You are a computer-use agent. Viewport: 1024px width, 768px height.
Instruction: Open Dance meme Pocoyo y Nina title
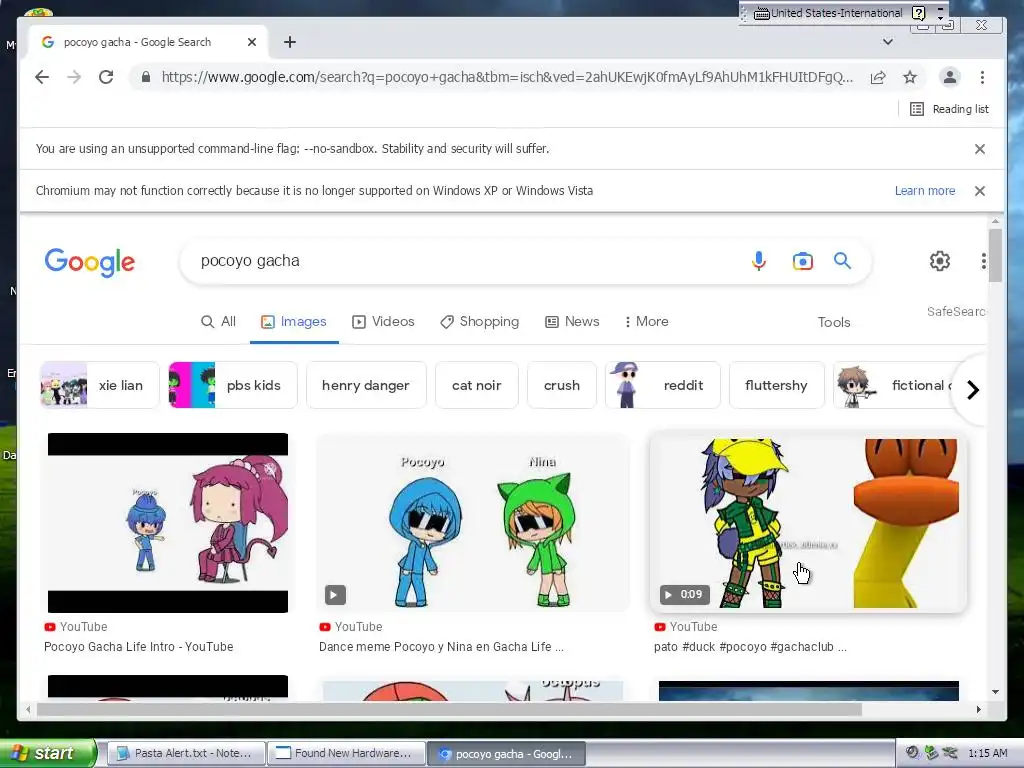[x=441, y=647]
